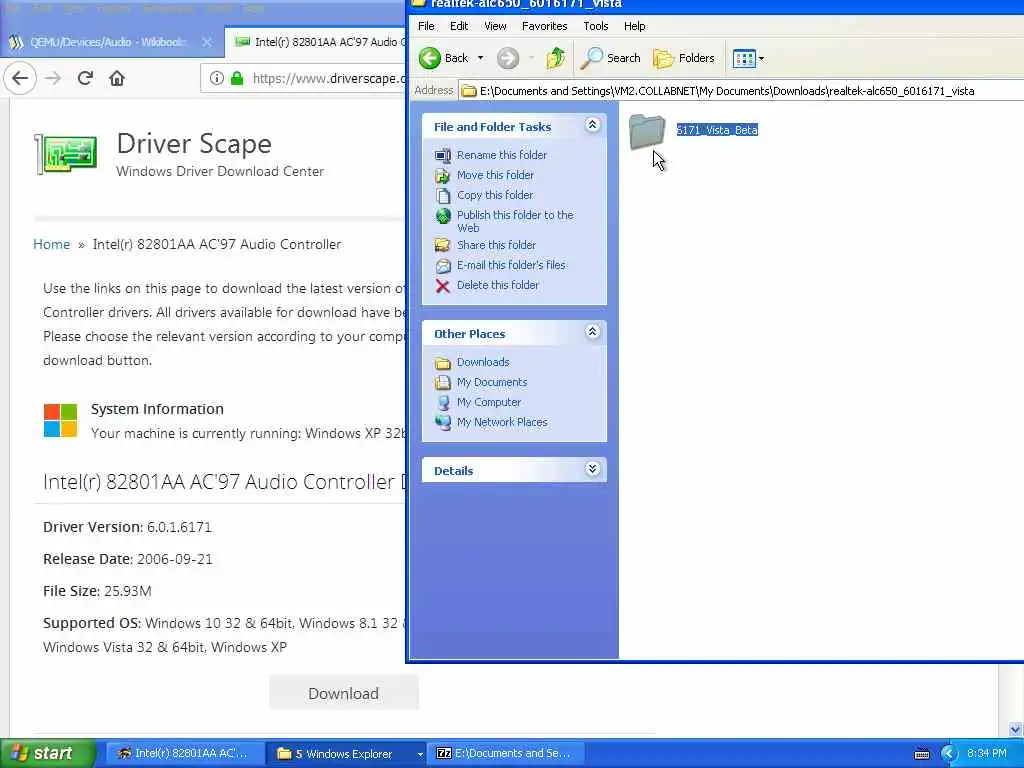Click the Driver Version 6.0.1.6171 text
The height and width of the screenshot is (768, 1024).
[x=127, y=527]
